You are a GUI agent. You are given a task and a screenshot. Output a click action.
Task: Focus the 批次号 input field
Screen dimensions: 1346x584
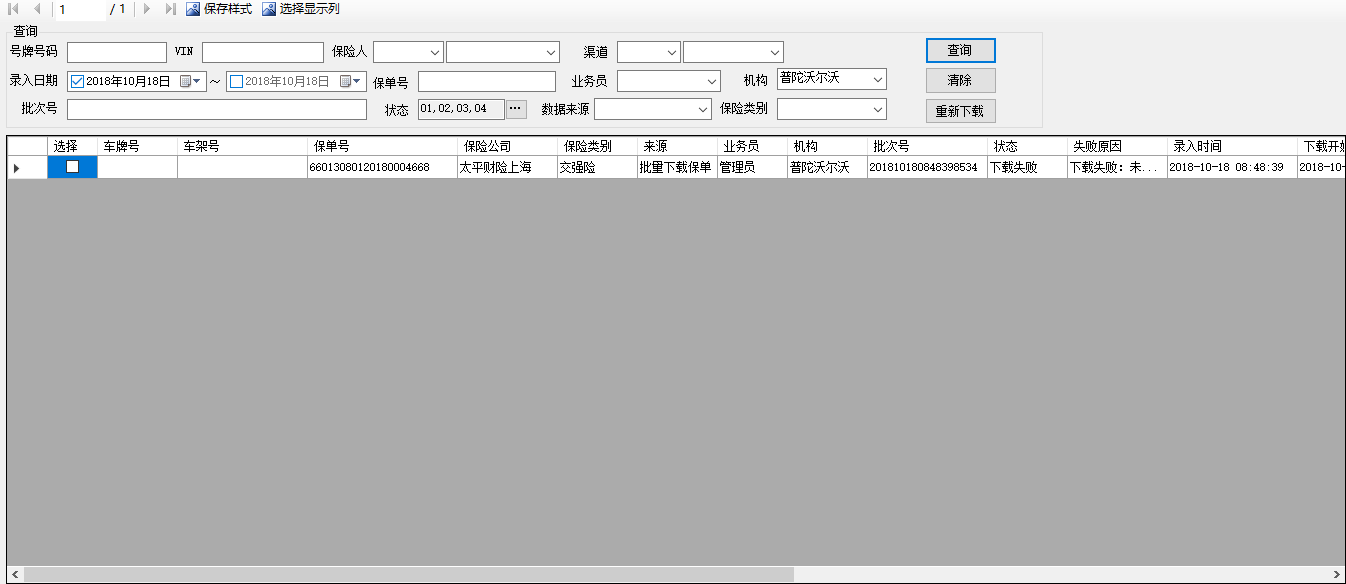217,109
